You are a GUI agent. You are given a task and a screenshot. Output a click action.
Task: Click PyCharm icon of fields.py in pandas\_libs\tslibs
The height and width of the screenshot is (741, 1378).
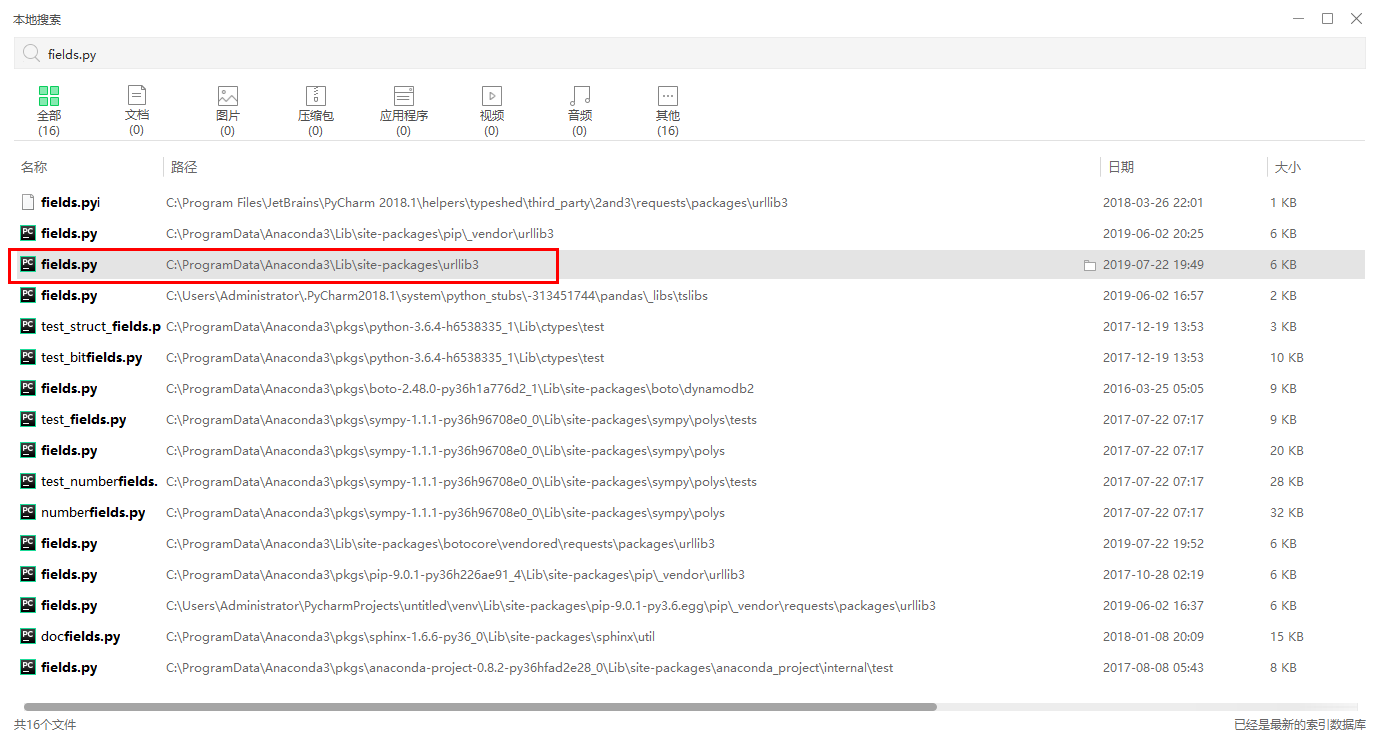click(x=28, y=295)
